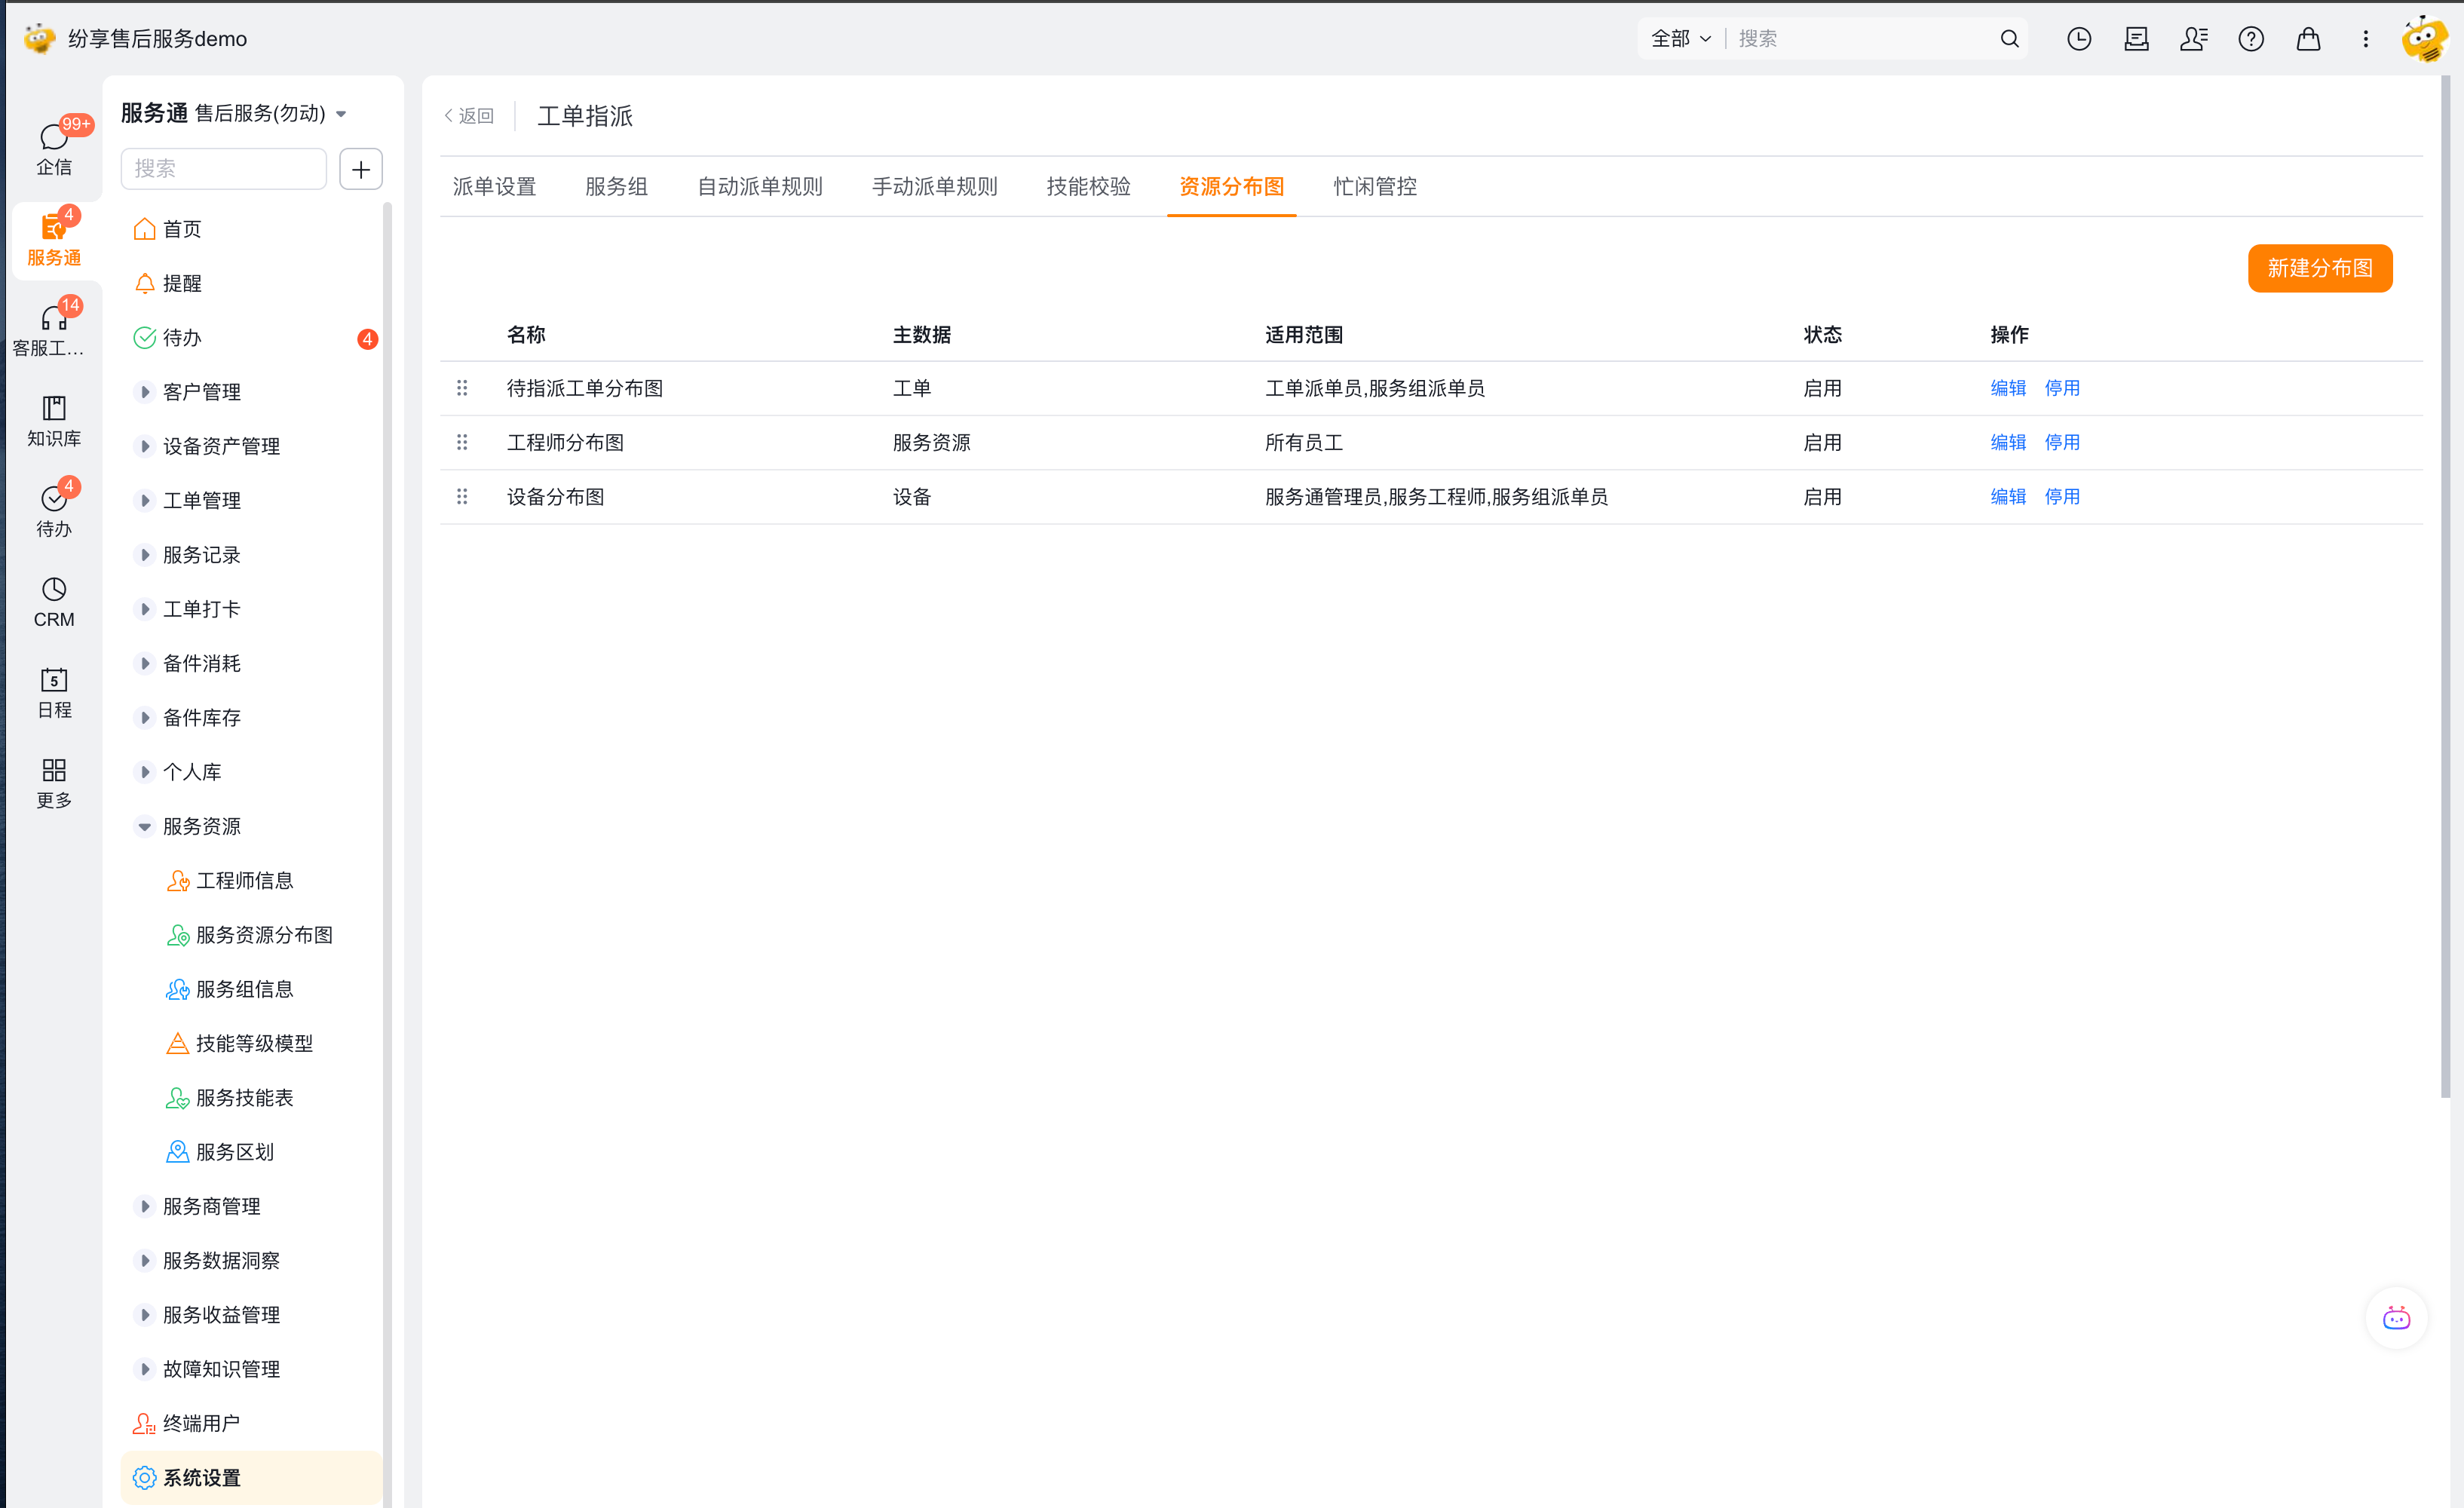Open the AI assistant robot floating icon
Image resolution: width=2464 pixels, height=1508 pixels.
2396,1318
